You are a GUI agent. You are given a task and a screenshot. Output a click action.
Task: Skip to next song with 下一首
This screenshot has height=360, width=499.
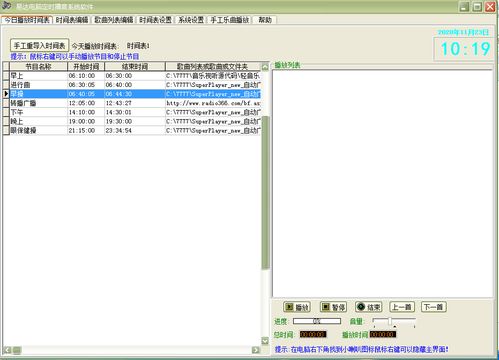point(434,307)
